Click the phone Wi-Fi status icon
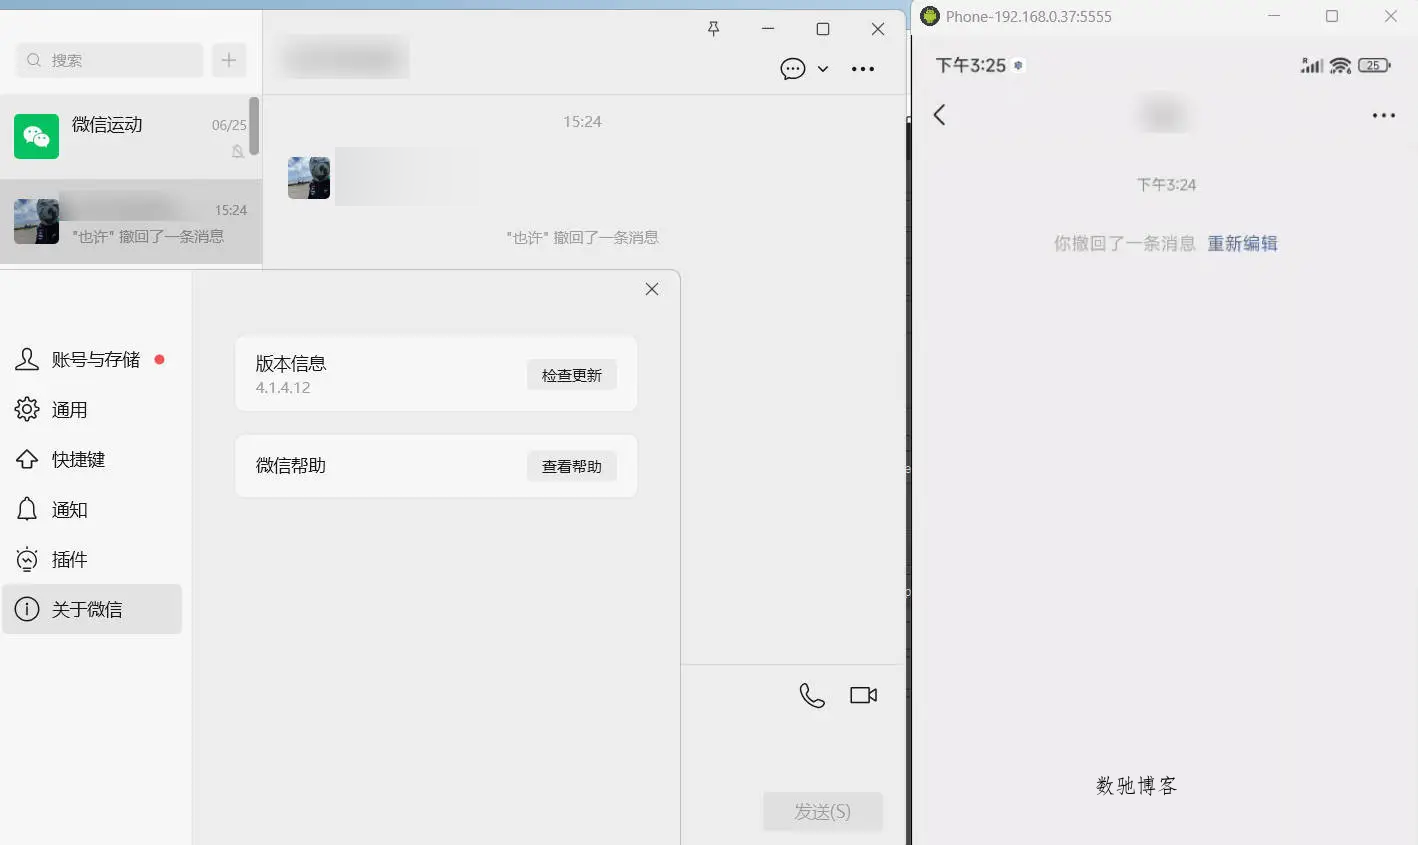 click(x=1340, y=66)
